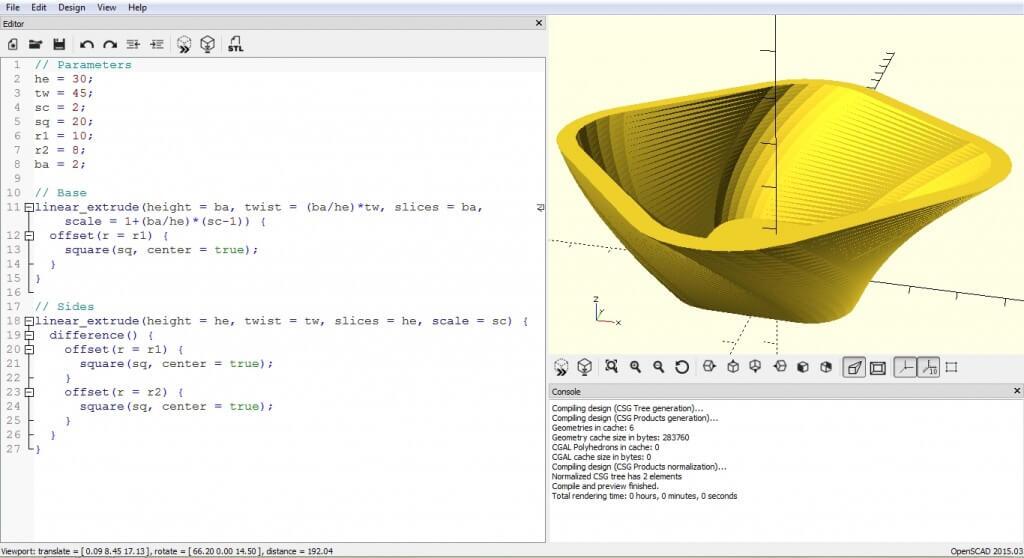The image size is (1024, 558).
Task: Close the Console panel
Action: click(x=1017, y=391)
